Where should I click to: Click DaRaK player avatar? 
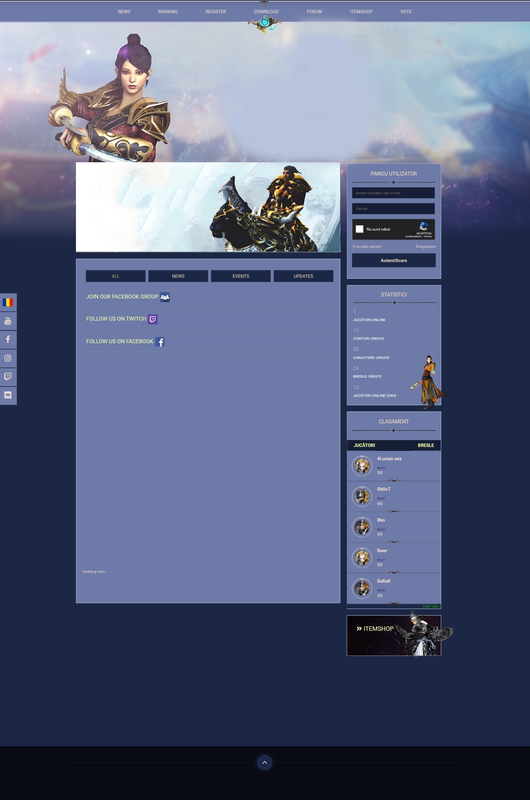pyautogui.click(x=362, y=588)
